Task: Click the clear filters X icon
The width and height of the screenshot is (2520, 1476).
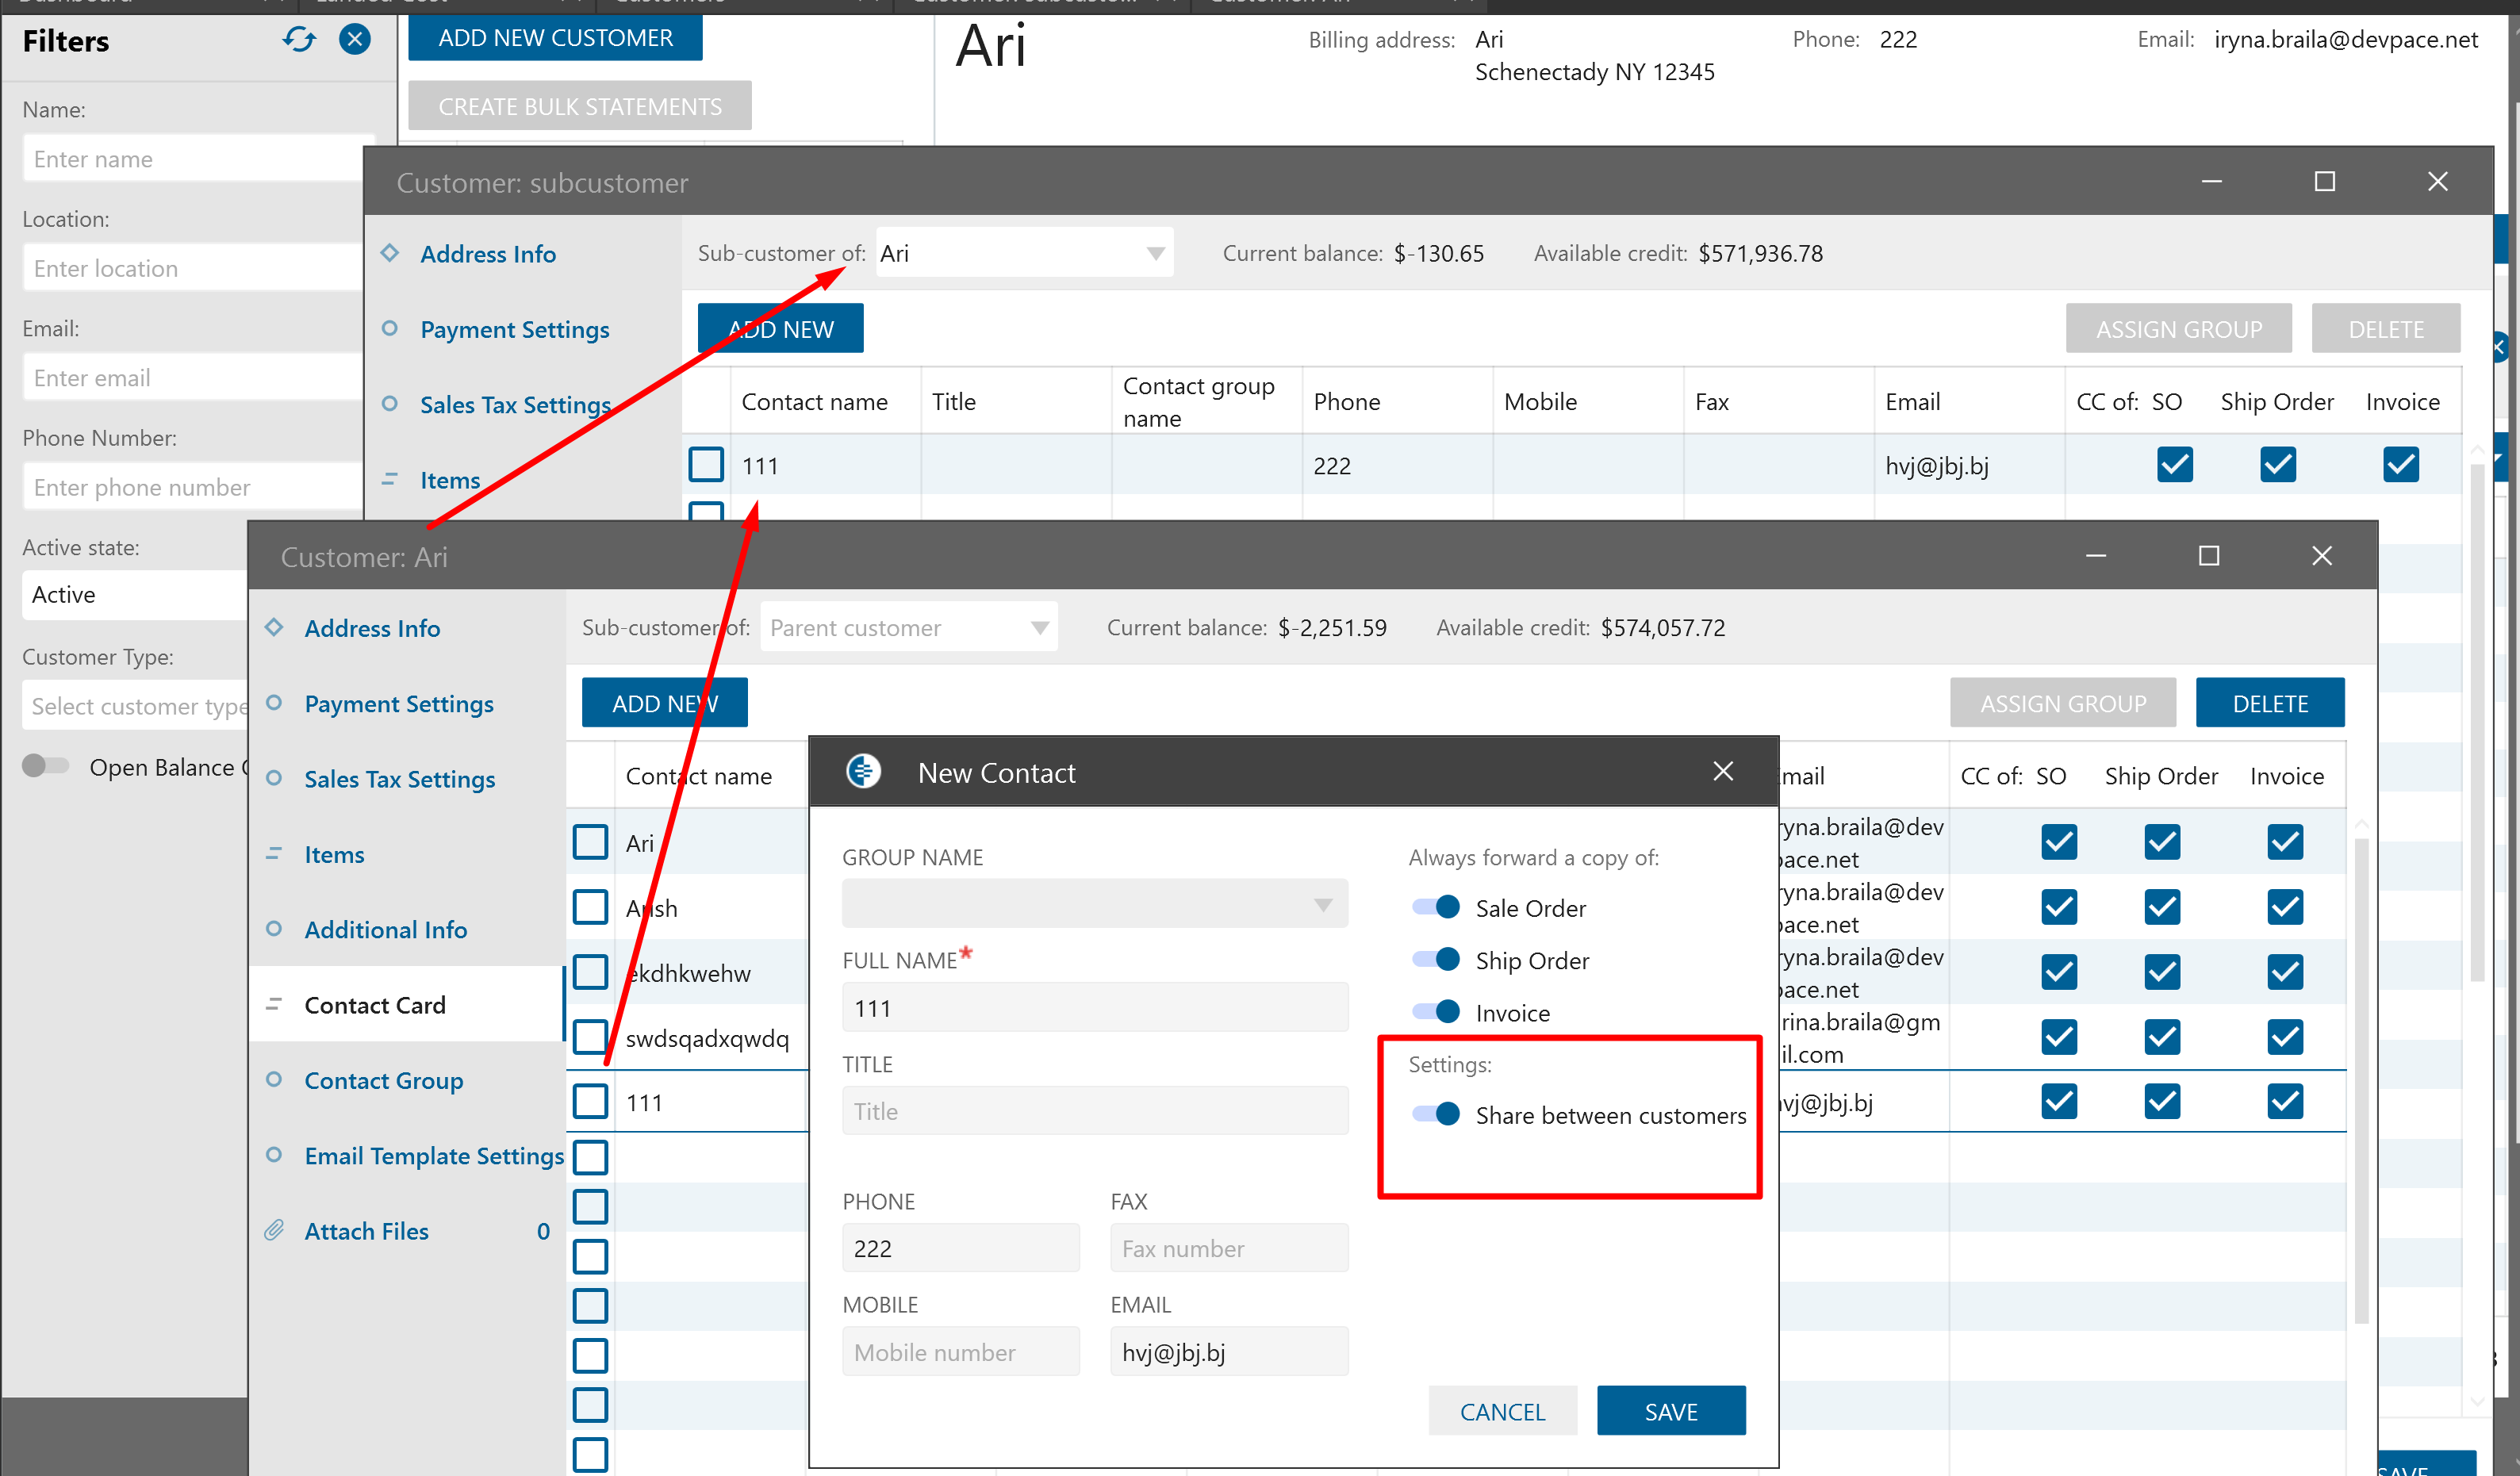Action: 355,40
